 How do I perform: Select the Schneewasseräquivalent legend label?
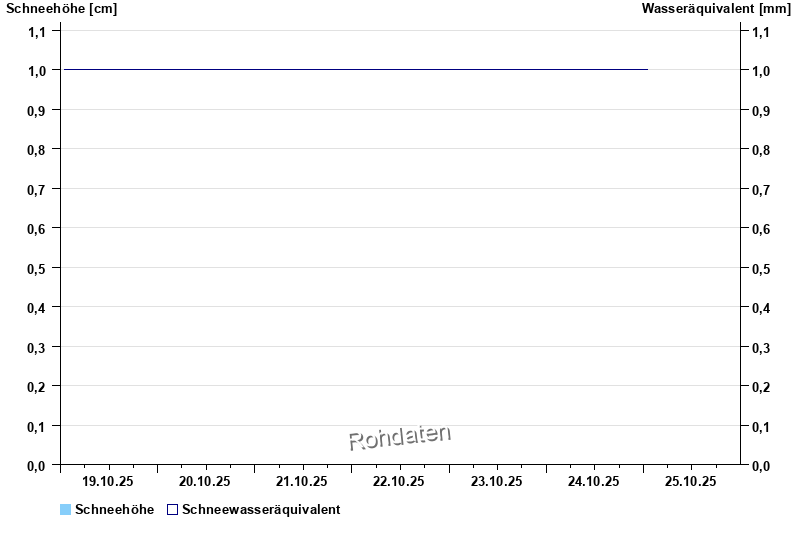tap(261, 510)
